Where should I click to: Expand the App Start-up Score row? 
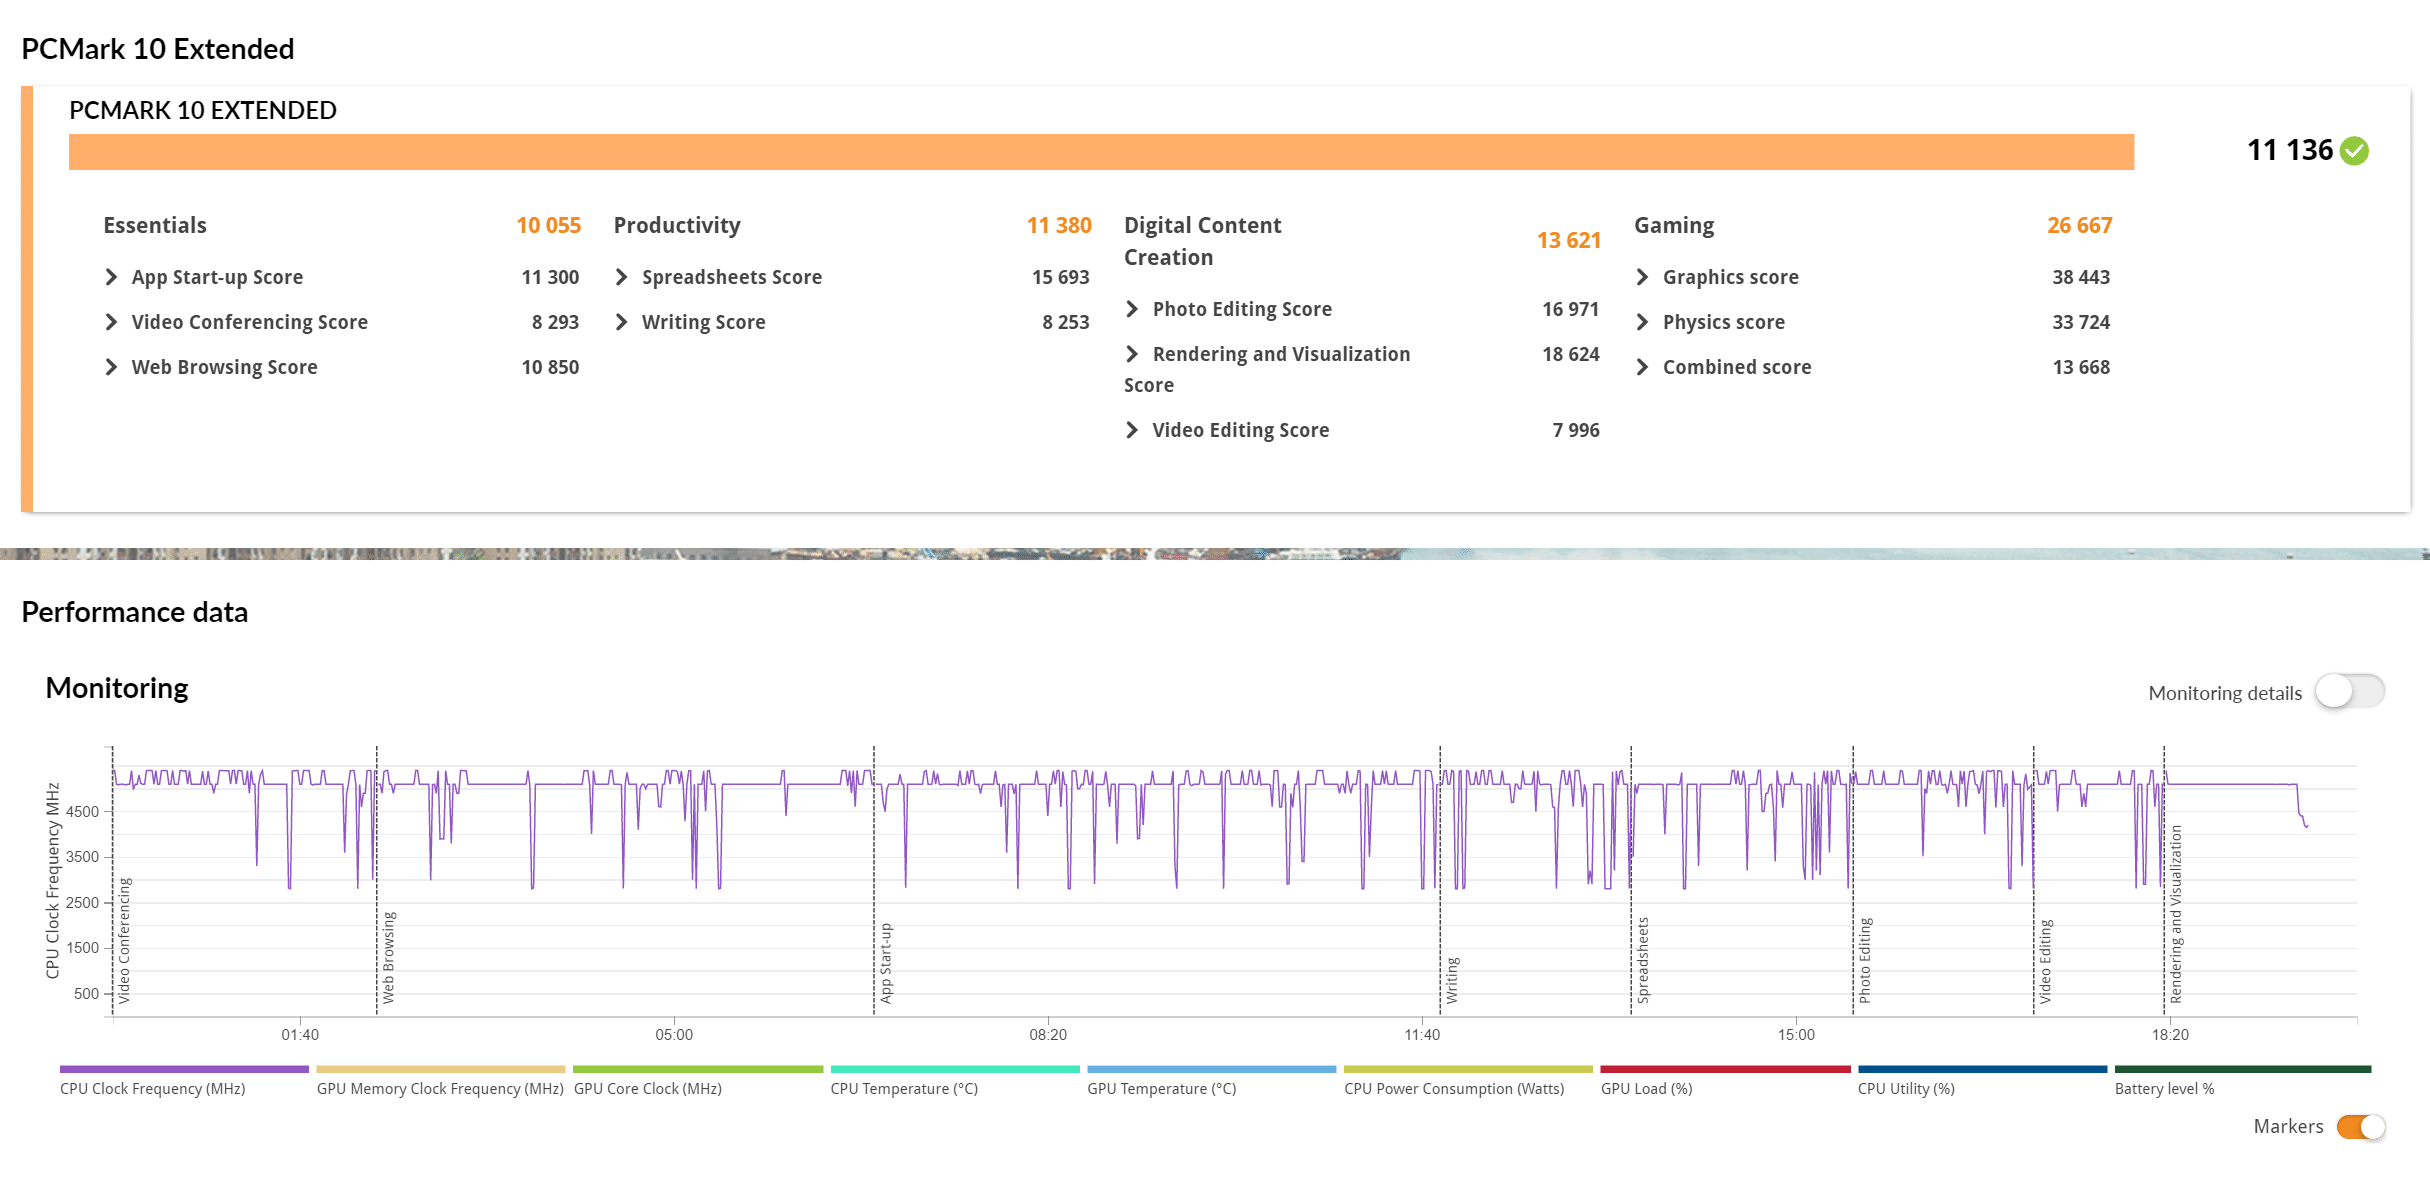(111, 277)
